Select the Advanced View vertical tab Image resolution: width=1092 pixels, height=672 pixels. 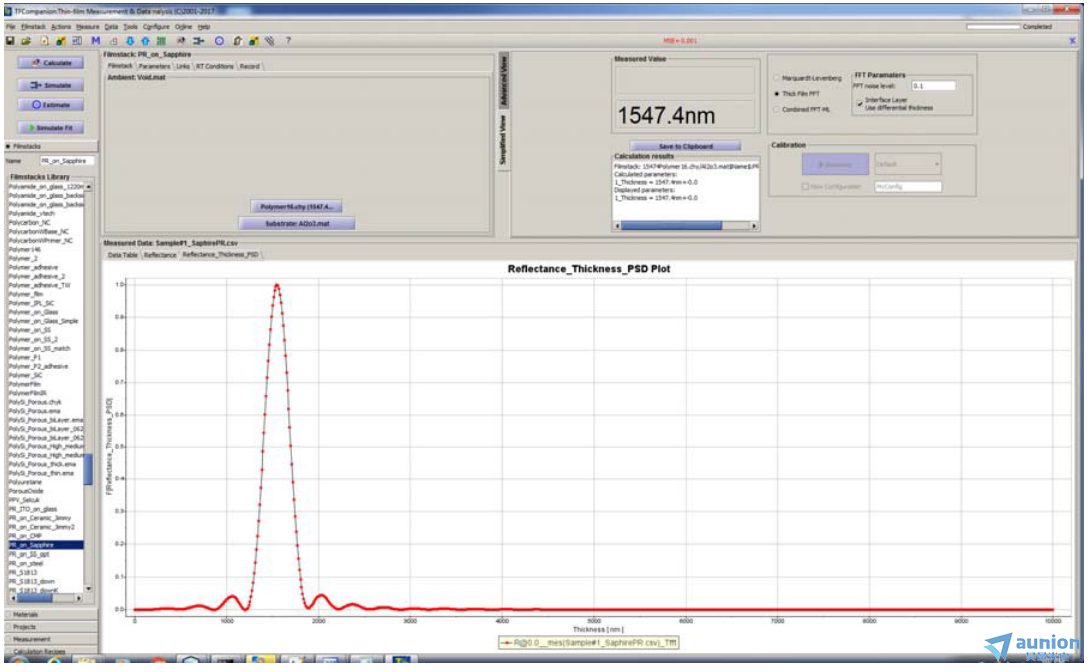(x=504, y=81)
